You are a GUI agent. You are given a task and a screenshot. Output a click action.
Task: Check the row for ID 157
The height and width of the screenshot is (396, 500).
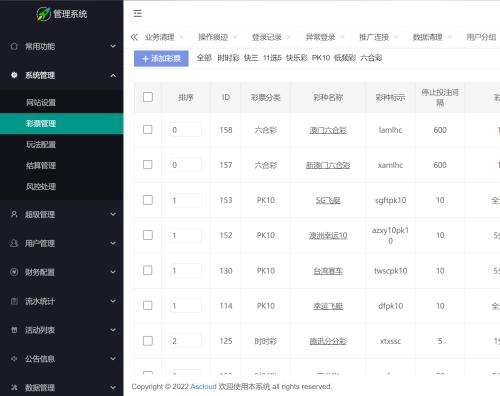pos(148,165)
